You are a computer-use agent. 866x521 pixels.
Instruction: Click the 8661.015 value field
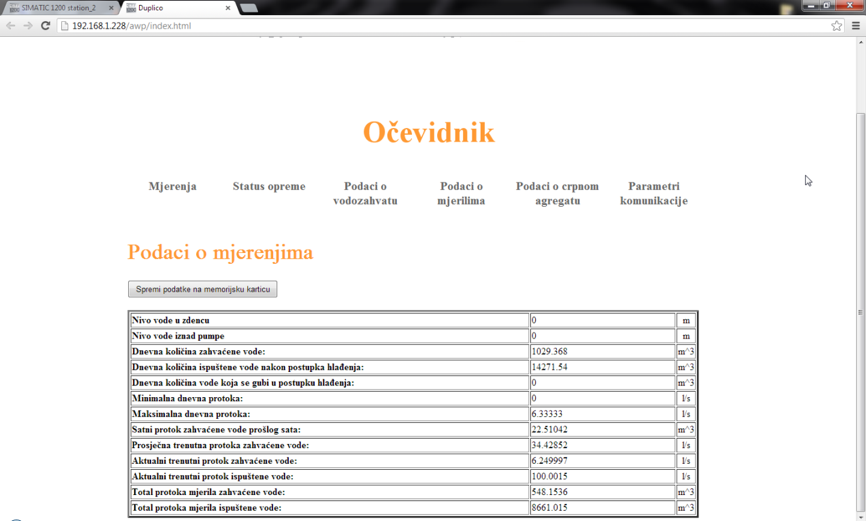tap(602, 507)
